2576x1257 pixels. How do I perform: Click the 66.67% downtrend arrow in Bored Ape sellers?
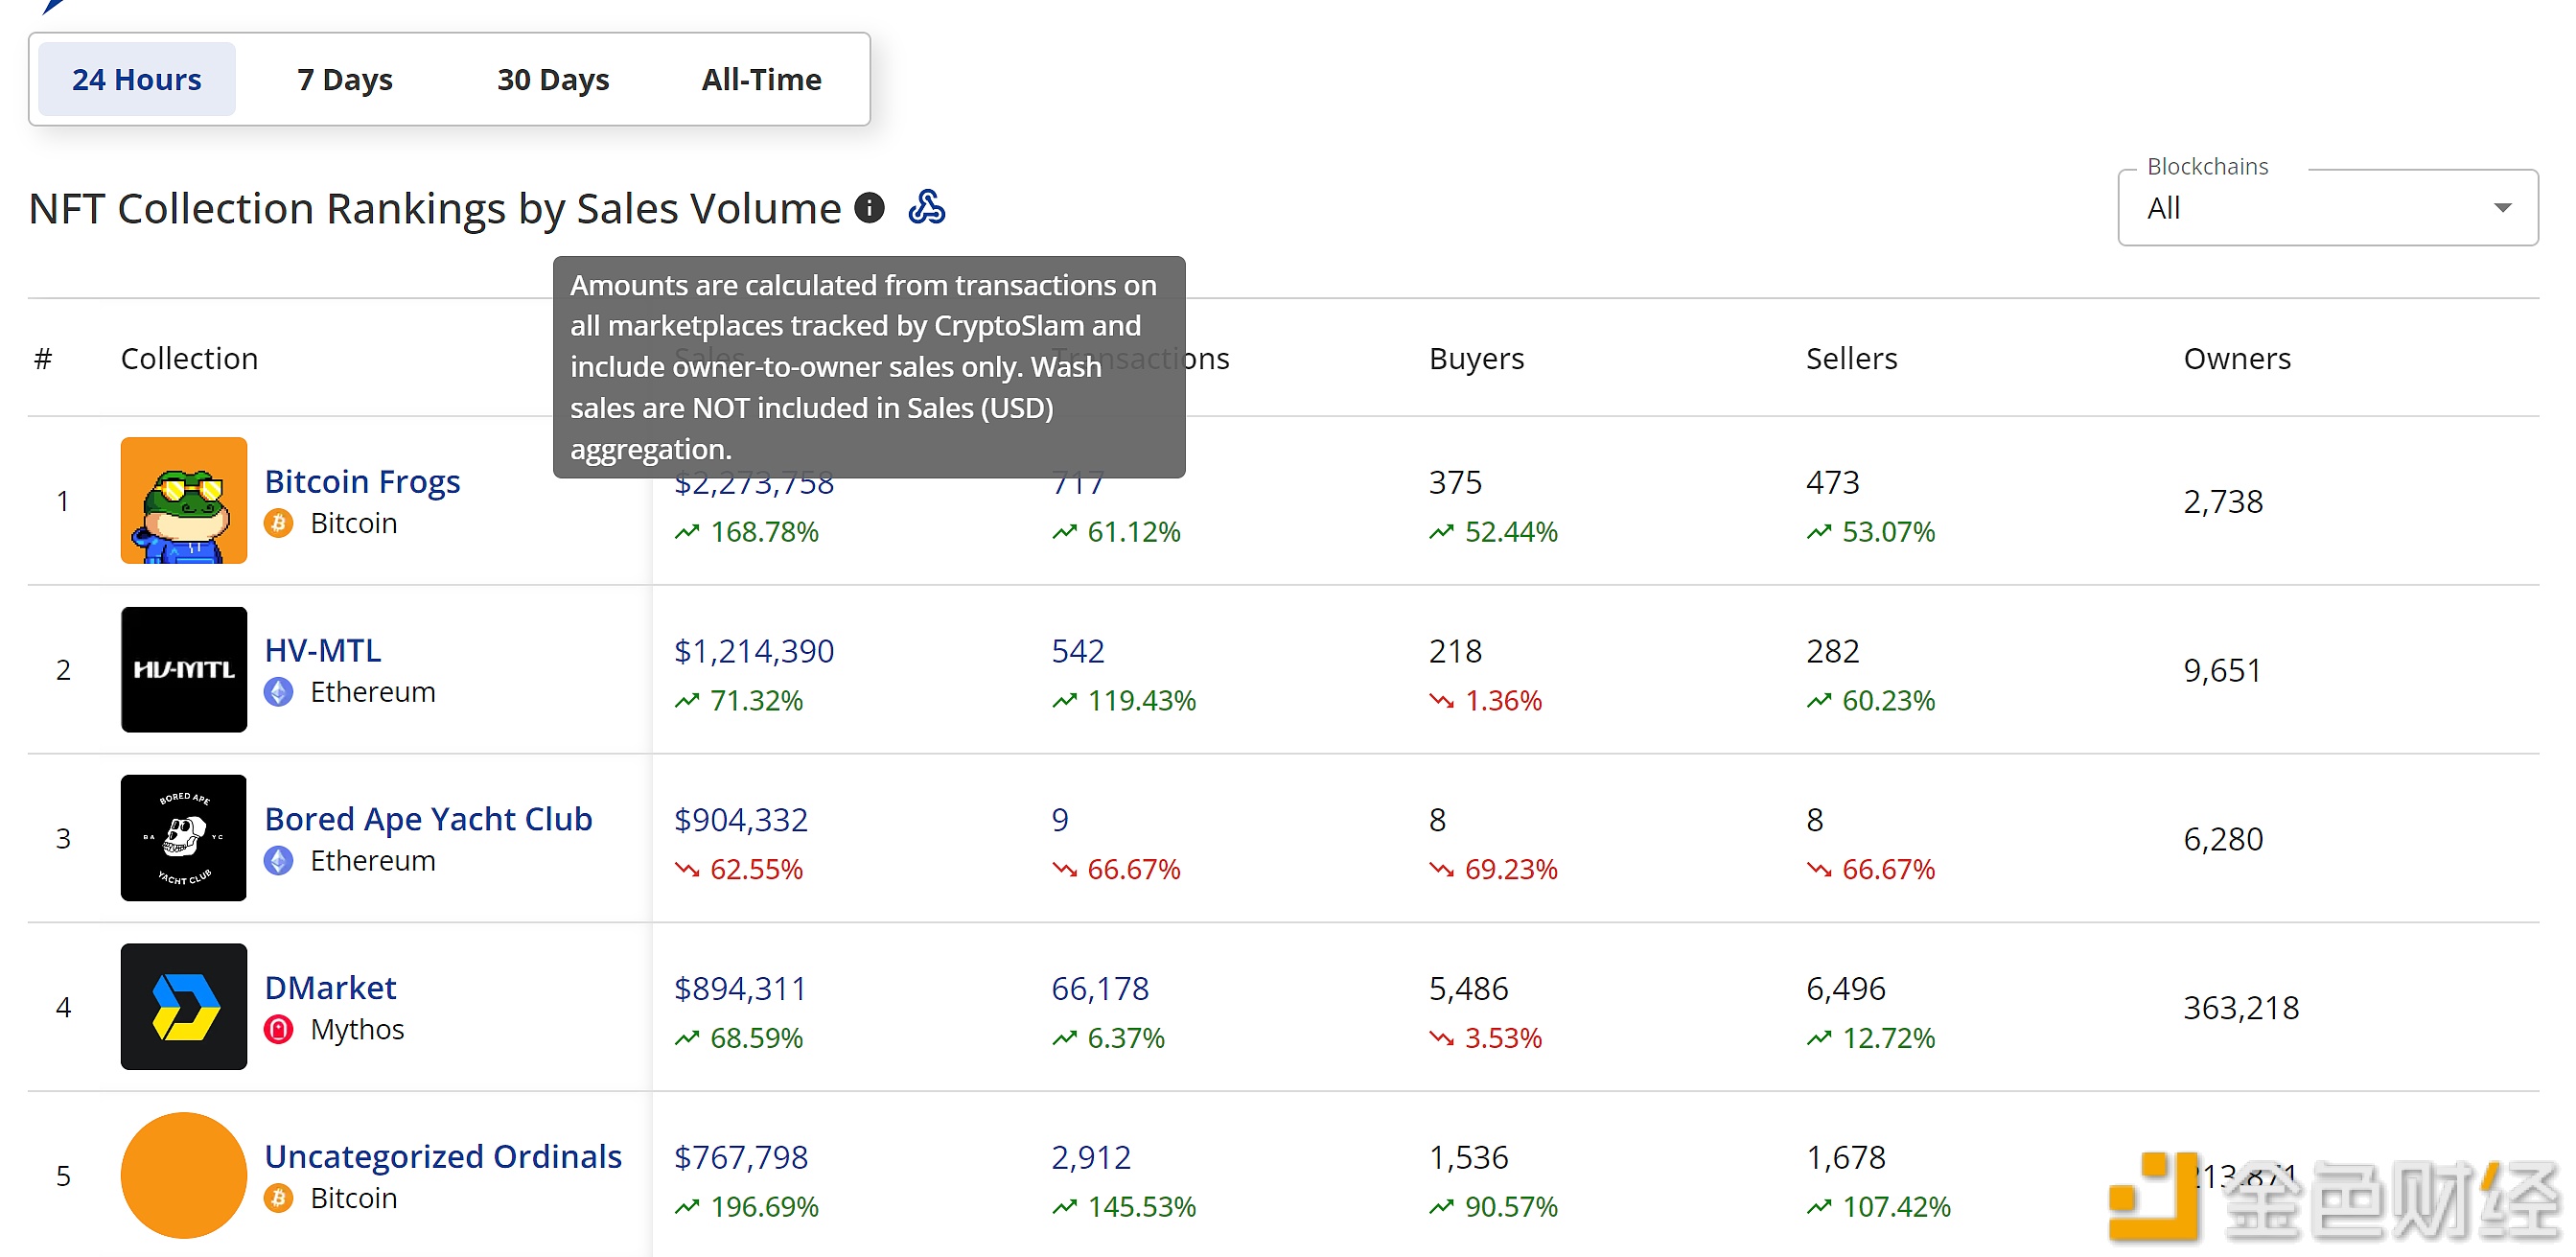pyautogui.click(x=1820, y=869)
